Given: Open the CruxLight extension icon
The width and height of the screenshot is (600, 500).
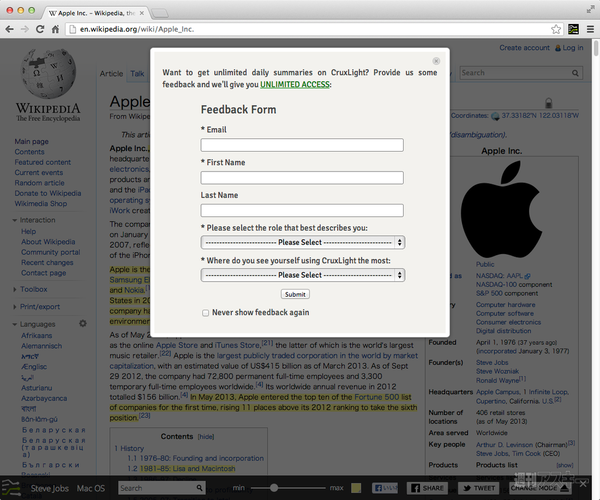Looking at the screenshot, I should click(x=573, y=29).
